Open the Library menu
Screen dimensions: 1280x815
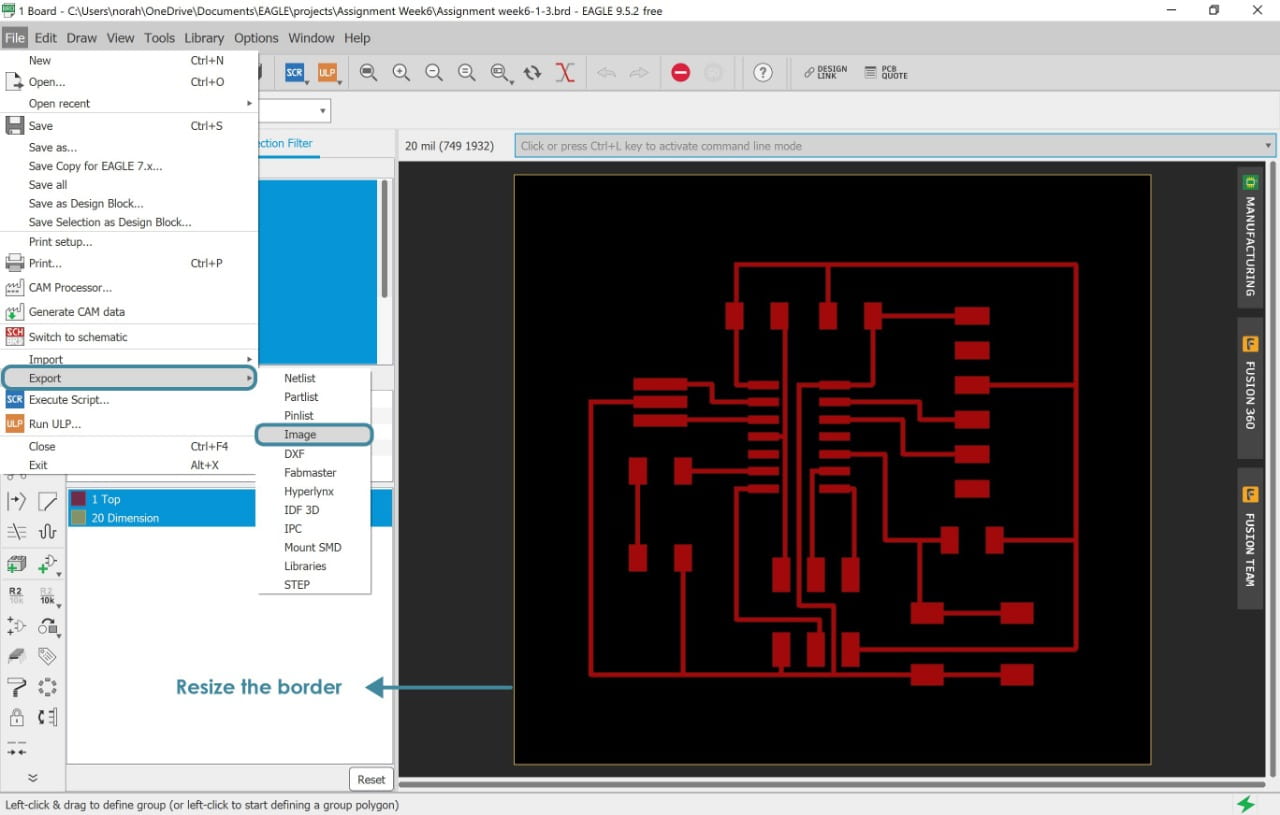[204, 38]
